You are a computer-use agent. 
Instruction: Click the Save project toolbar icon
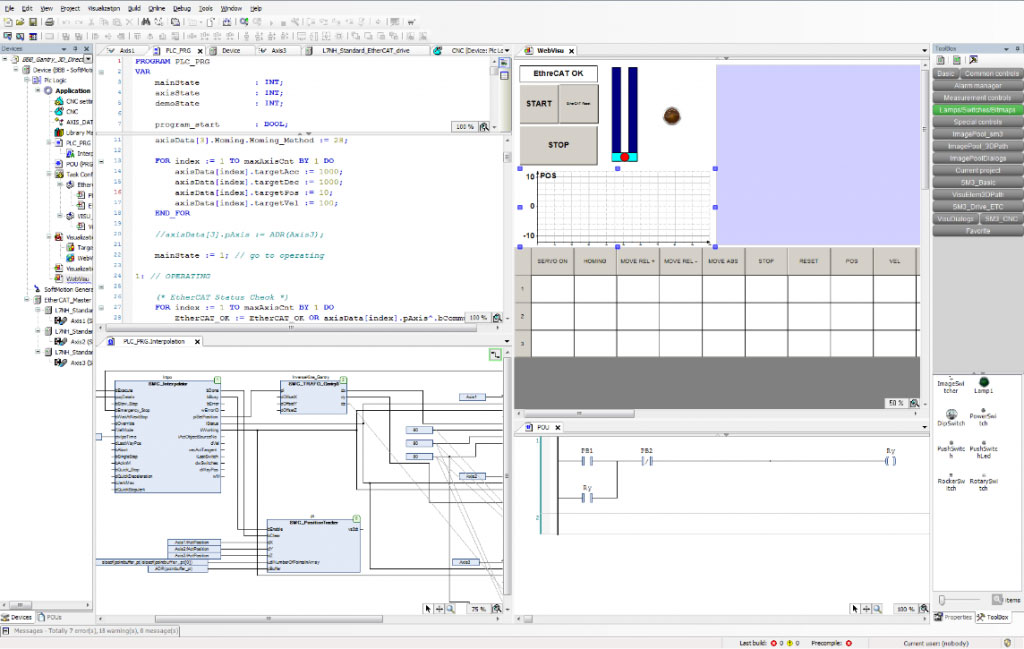tap(33, 22)
